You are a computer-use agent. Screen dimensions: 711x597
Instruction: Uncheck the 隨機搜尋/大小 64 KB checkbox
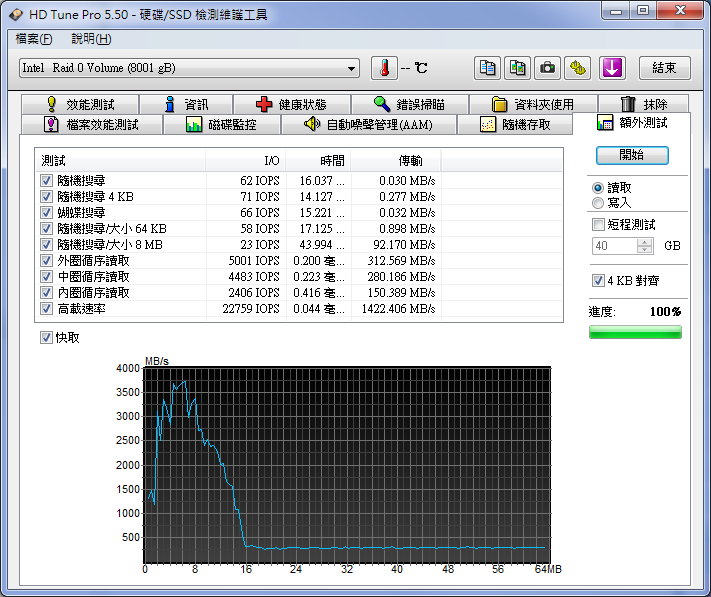click(x=46, y=228)
